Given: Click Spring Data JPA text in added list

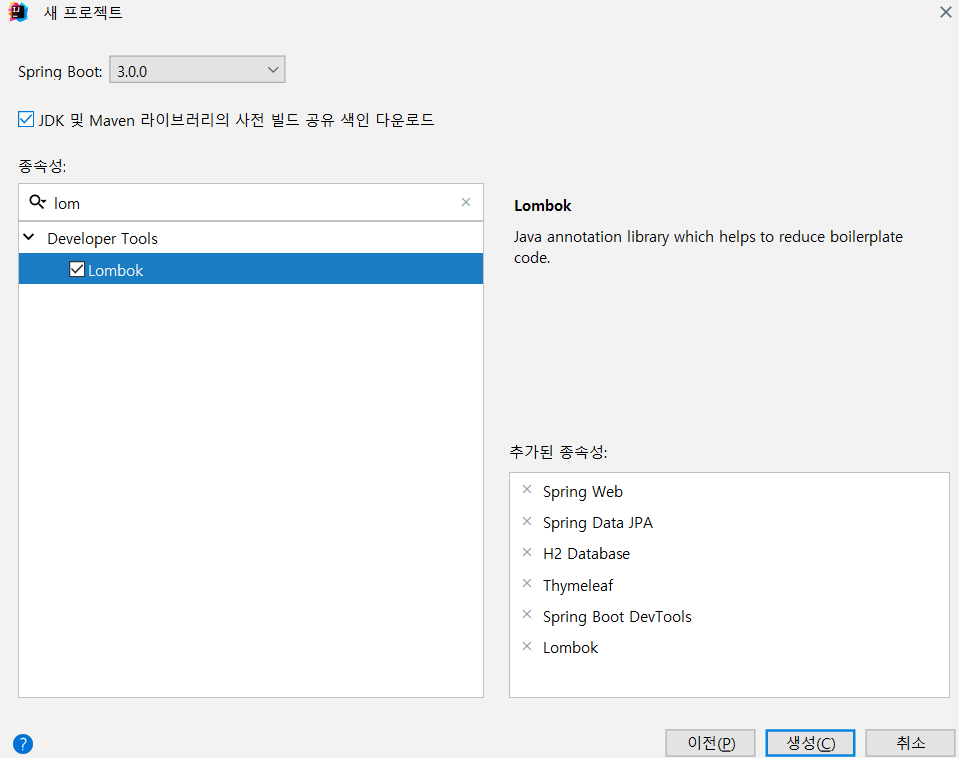Looking at the screenshot, I should (x=598, y=523).
